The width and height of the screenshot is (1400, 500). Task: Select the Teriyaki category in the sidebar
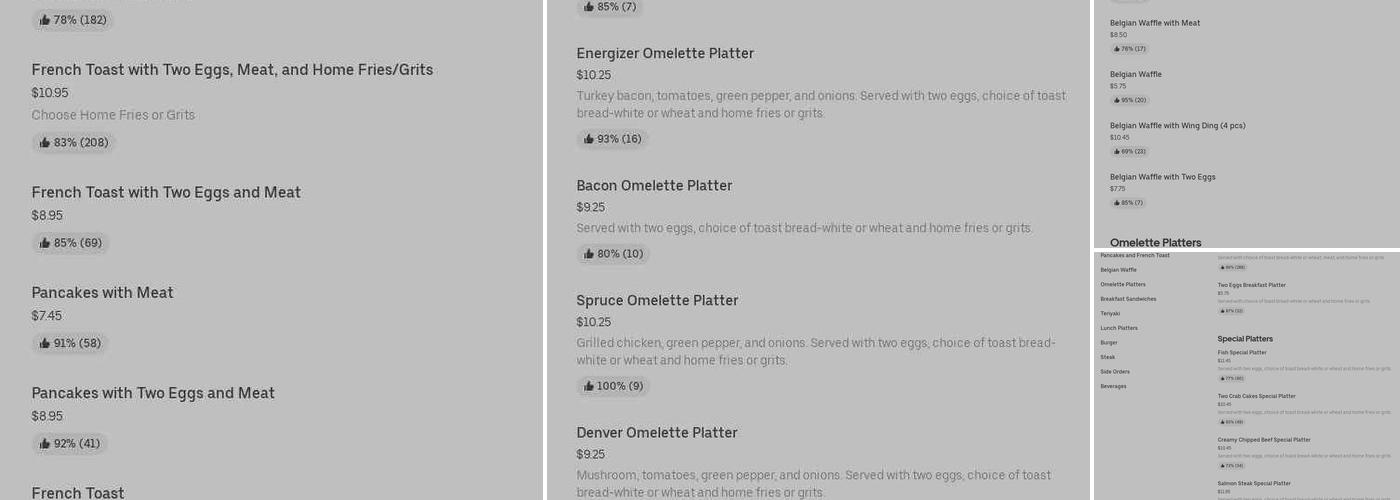[x=1110, y=314]
